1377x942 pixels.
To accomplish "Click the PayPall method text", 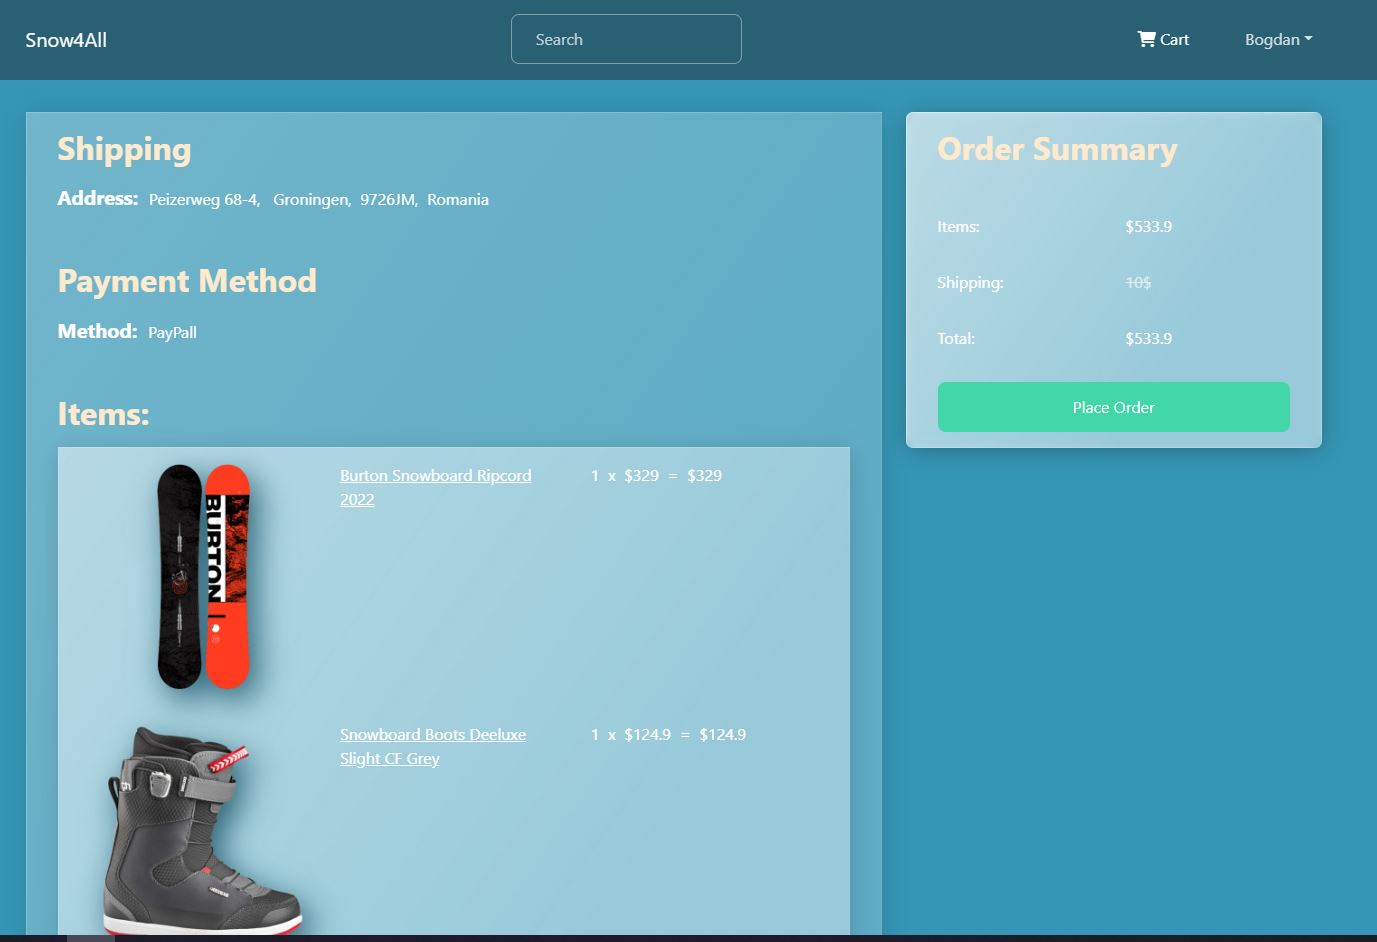I will (172, 332).
